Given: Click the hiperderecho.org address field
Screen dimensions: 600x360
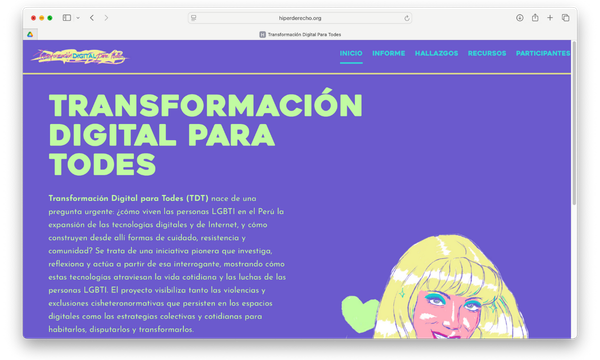Looking at the screenshot, I should click(x=300, y=18).
